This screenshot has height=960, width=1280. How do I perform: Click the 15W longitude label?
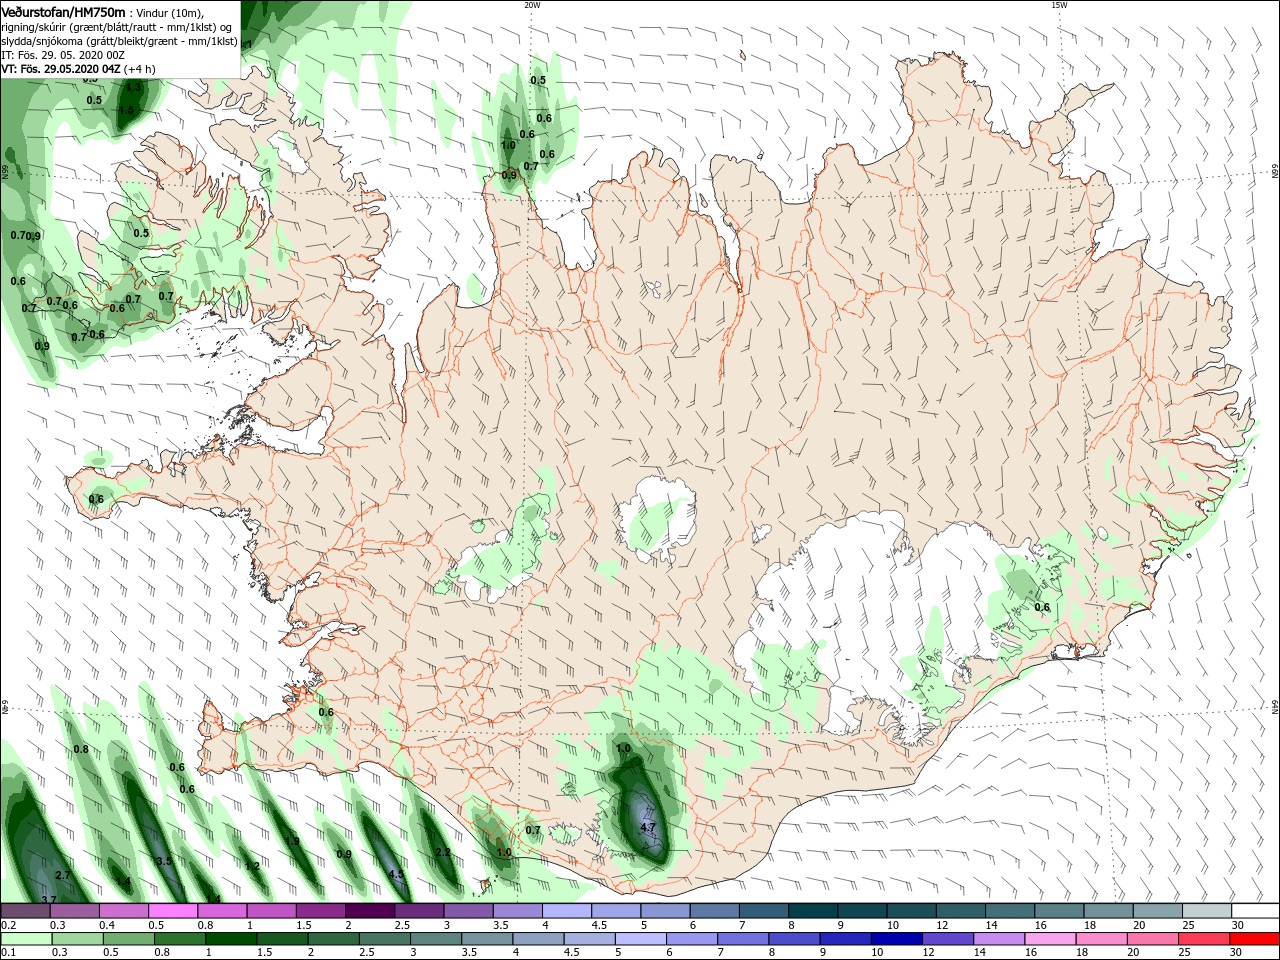tap(1058, 4)
